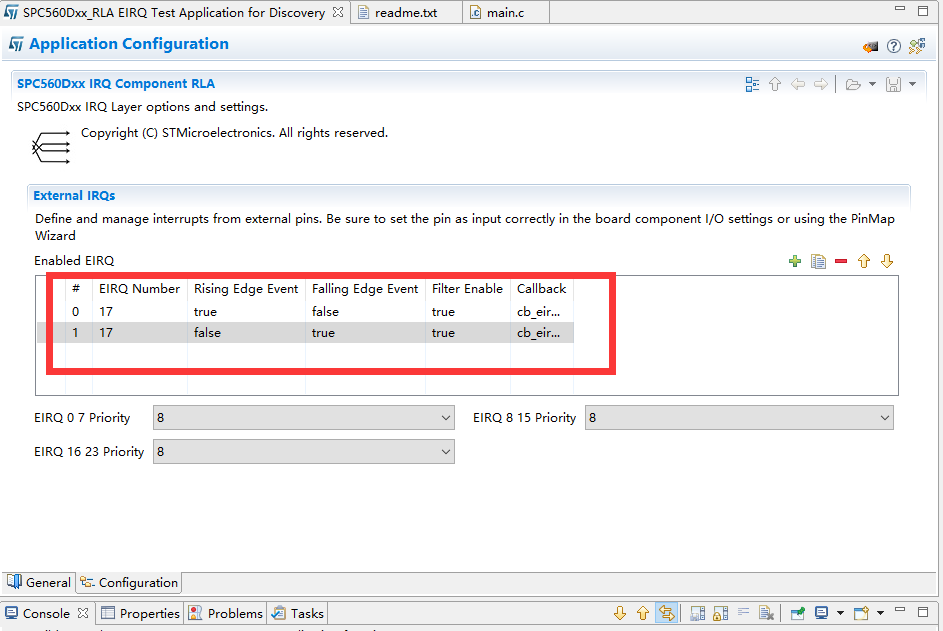Remove the selected EIRQ with the red minus
Screen dimensions: 943x631
click(841, 261)
